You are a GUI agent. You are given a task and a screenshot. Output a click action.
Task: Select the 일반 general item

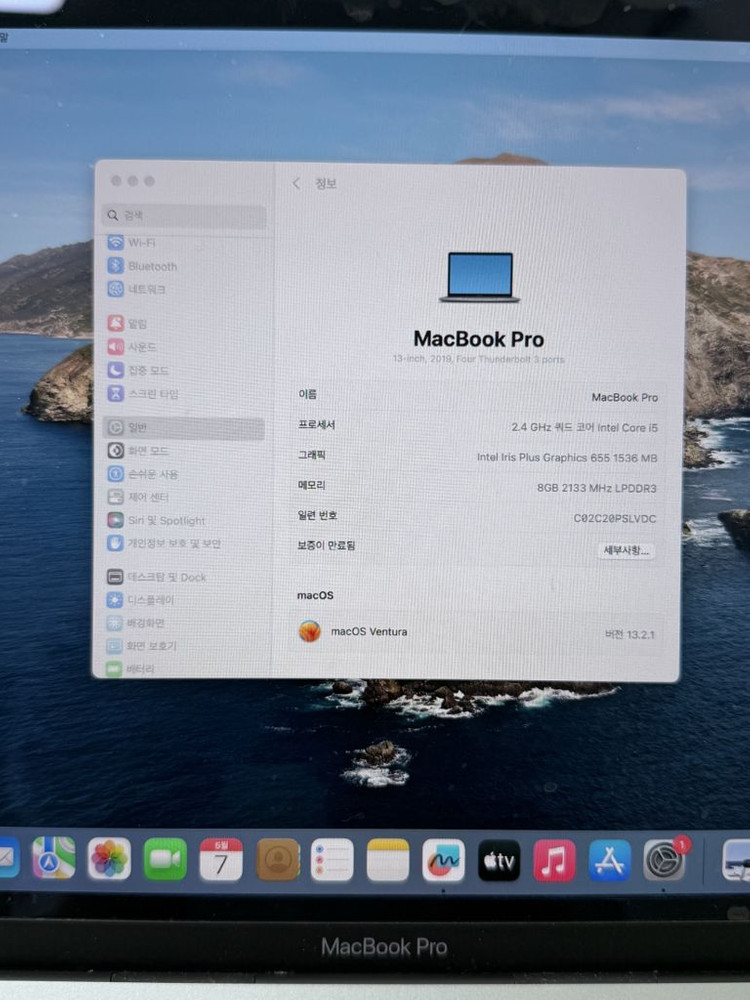(x=184, y=427)
